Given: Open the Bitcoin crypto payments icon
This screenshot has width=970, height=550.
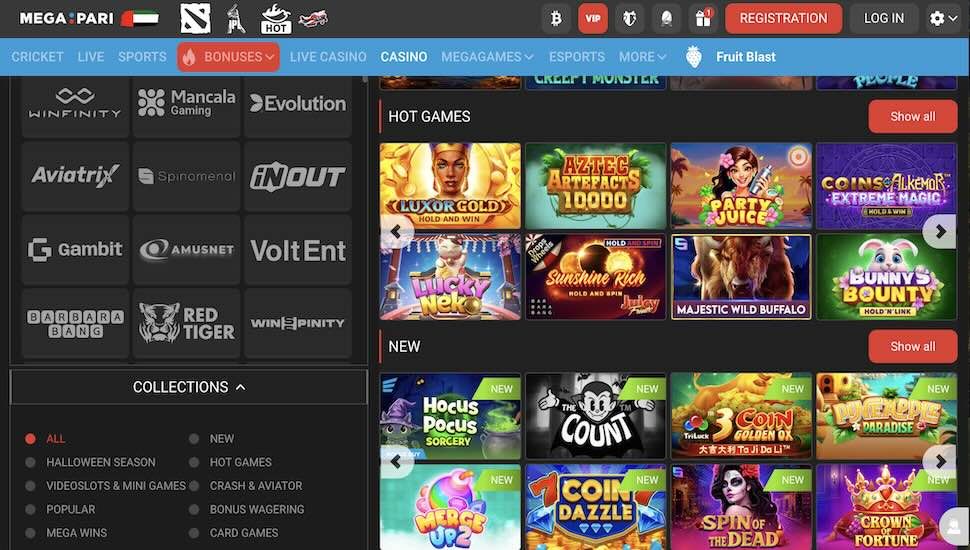Looking at the screenshot, I should (556, 19).
